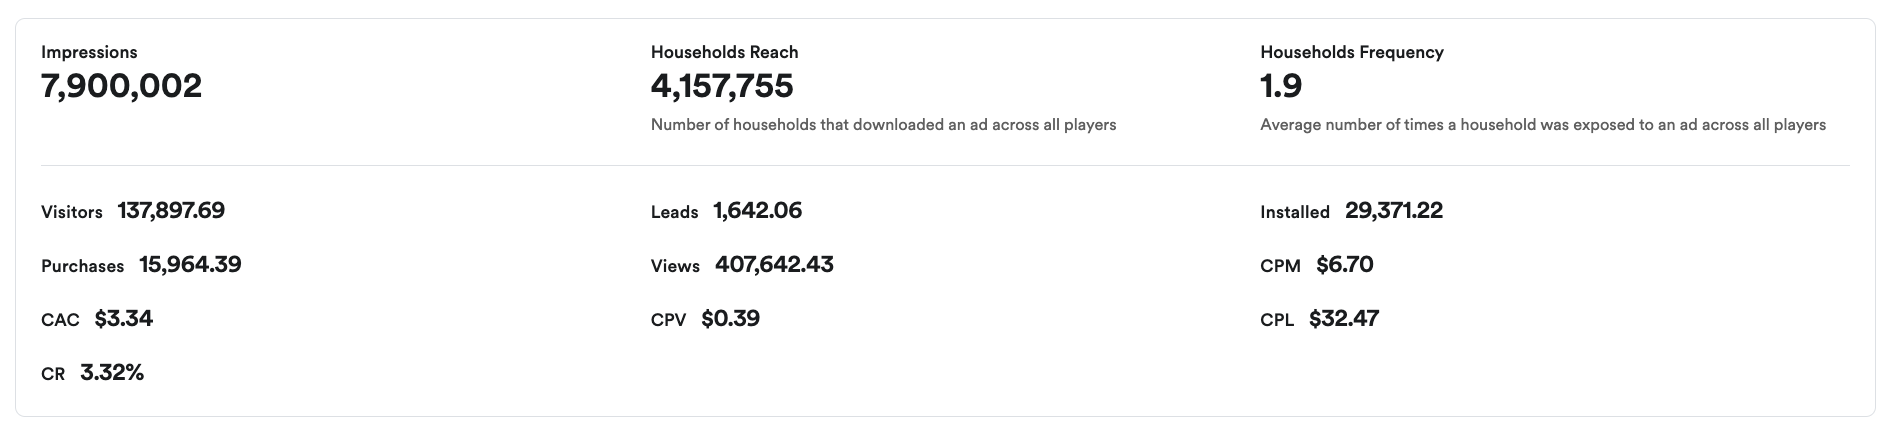The height and width of the screenshot is (436, 1893).
Task: Select the Purchases value 15,964.39
Action: coord(190,265)
